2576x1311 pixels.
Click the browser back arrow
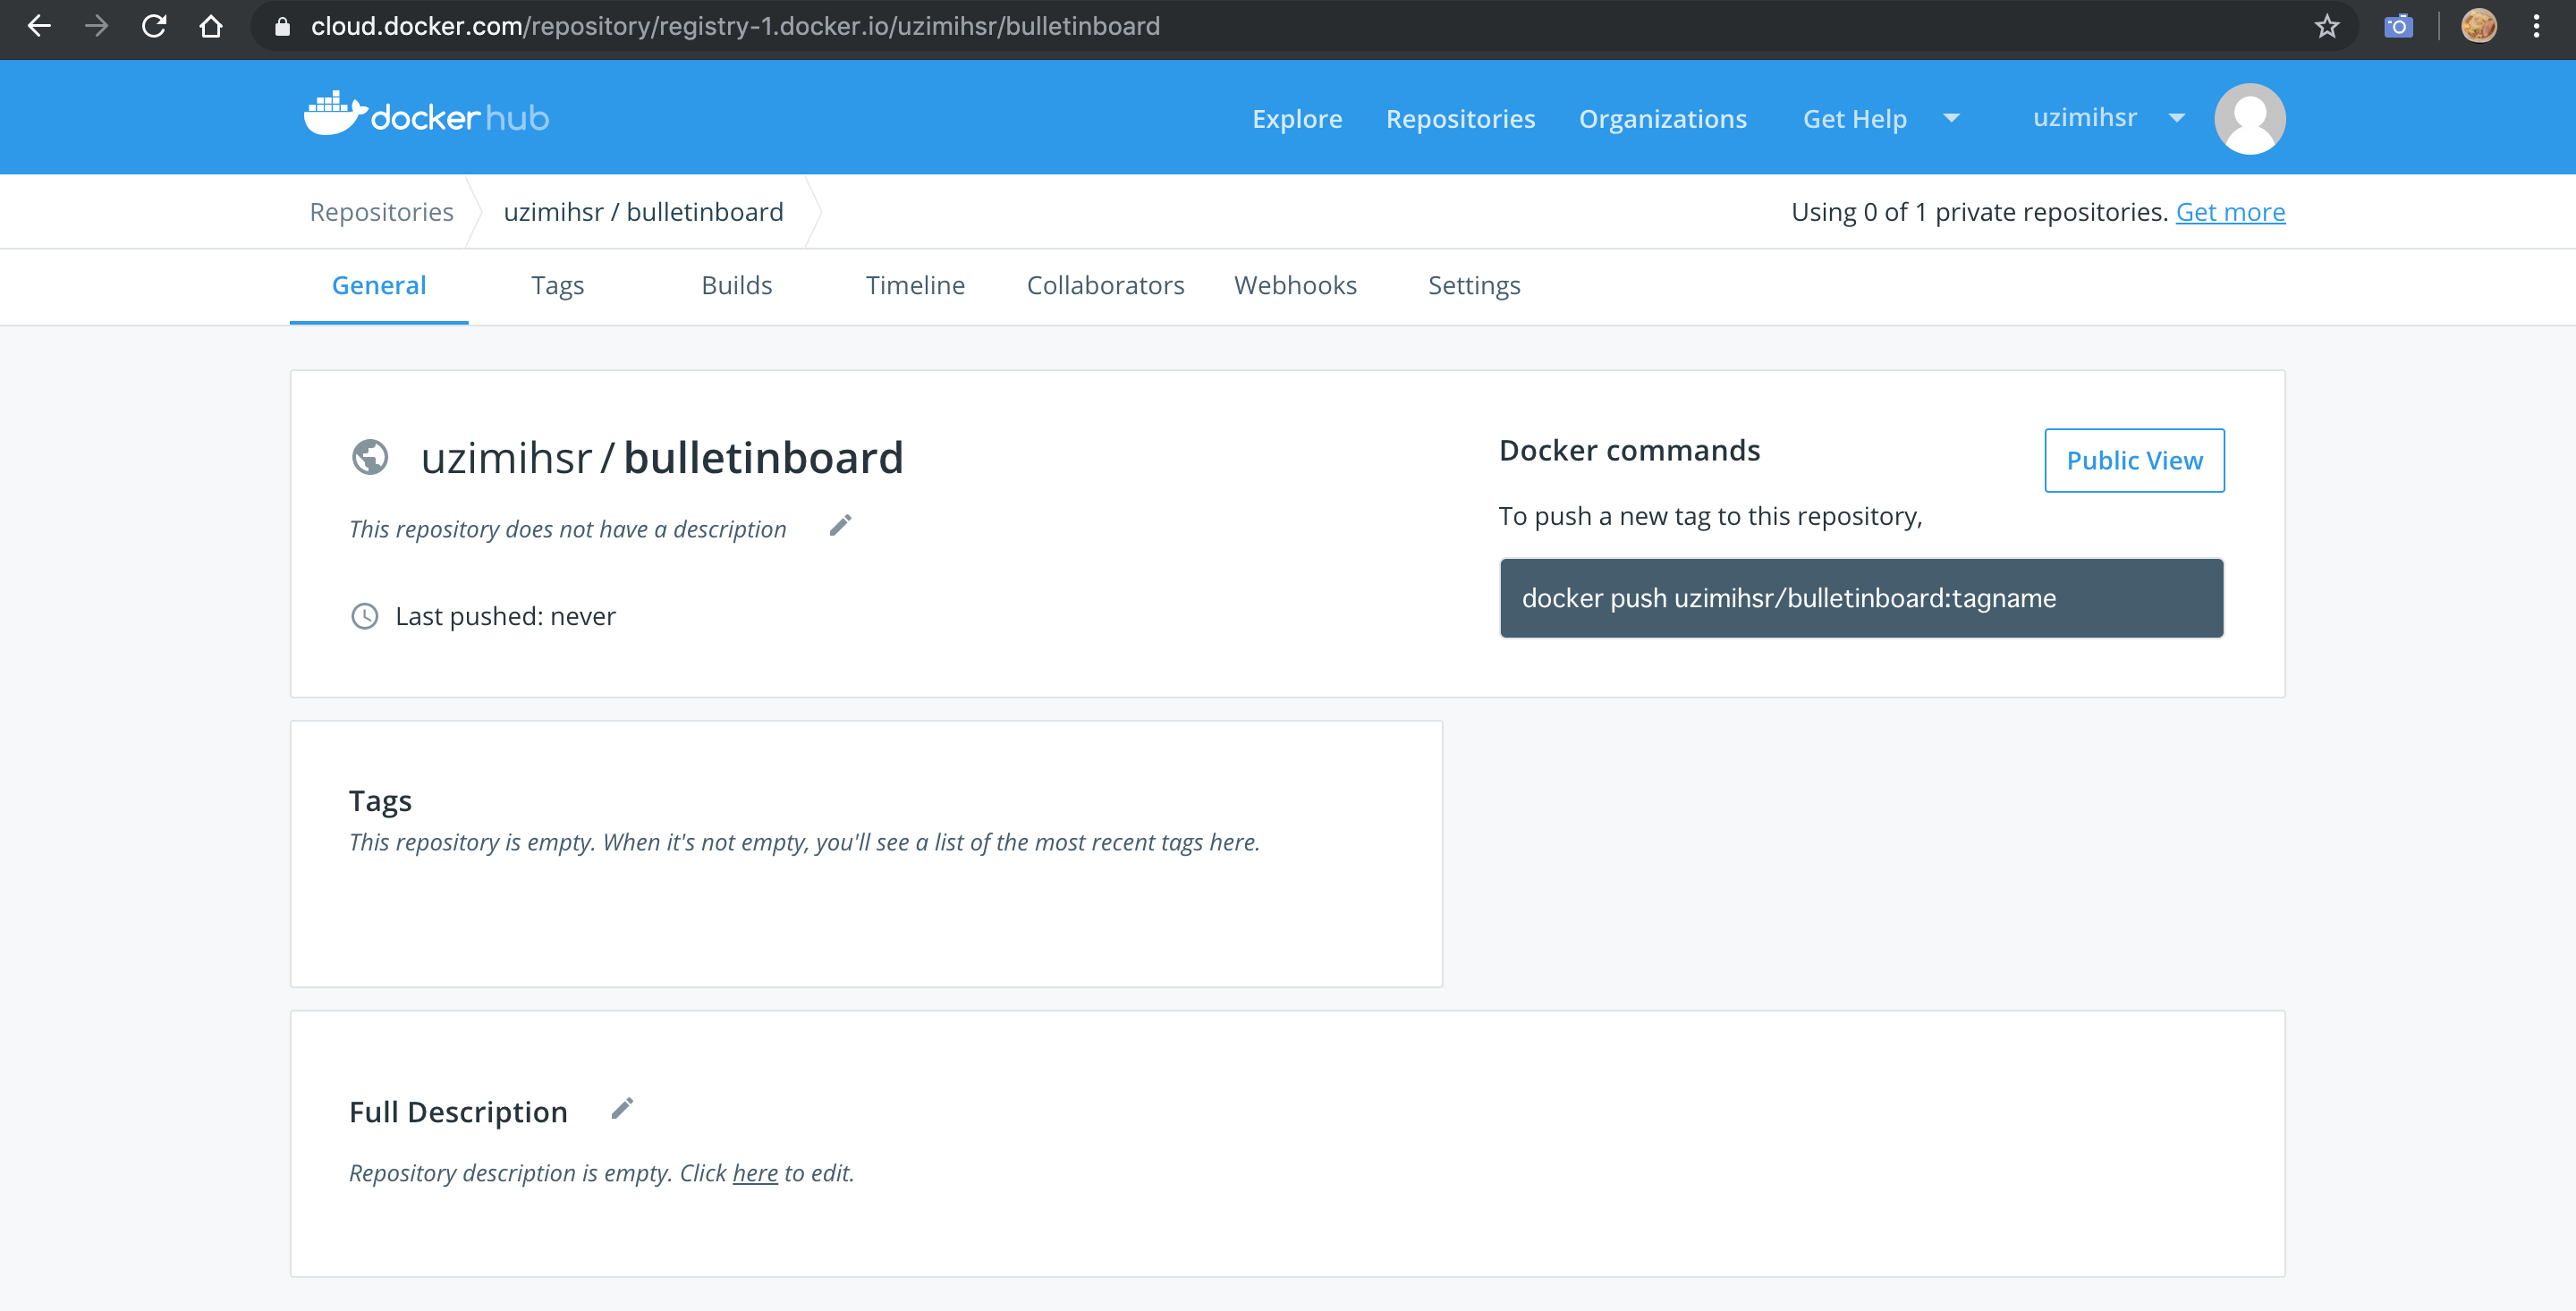[x=39, y=26]
